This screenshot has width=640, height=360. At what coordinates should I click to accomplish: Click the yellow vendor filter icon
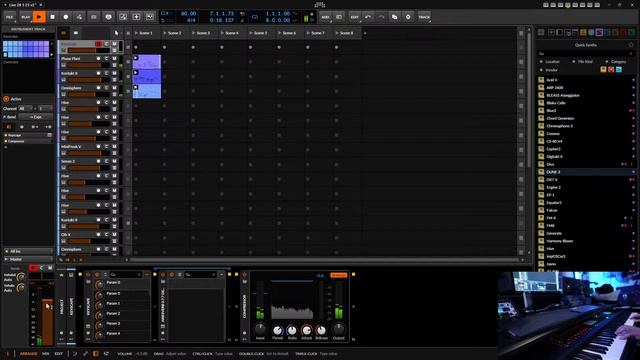[x=603, y=70]
